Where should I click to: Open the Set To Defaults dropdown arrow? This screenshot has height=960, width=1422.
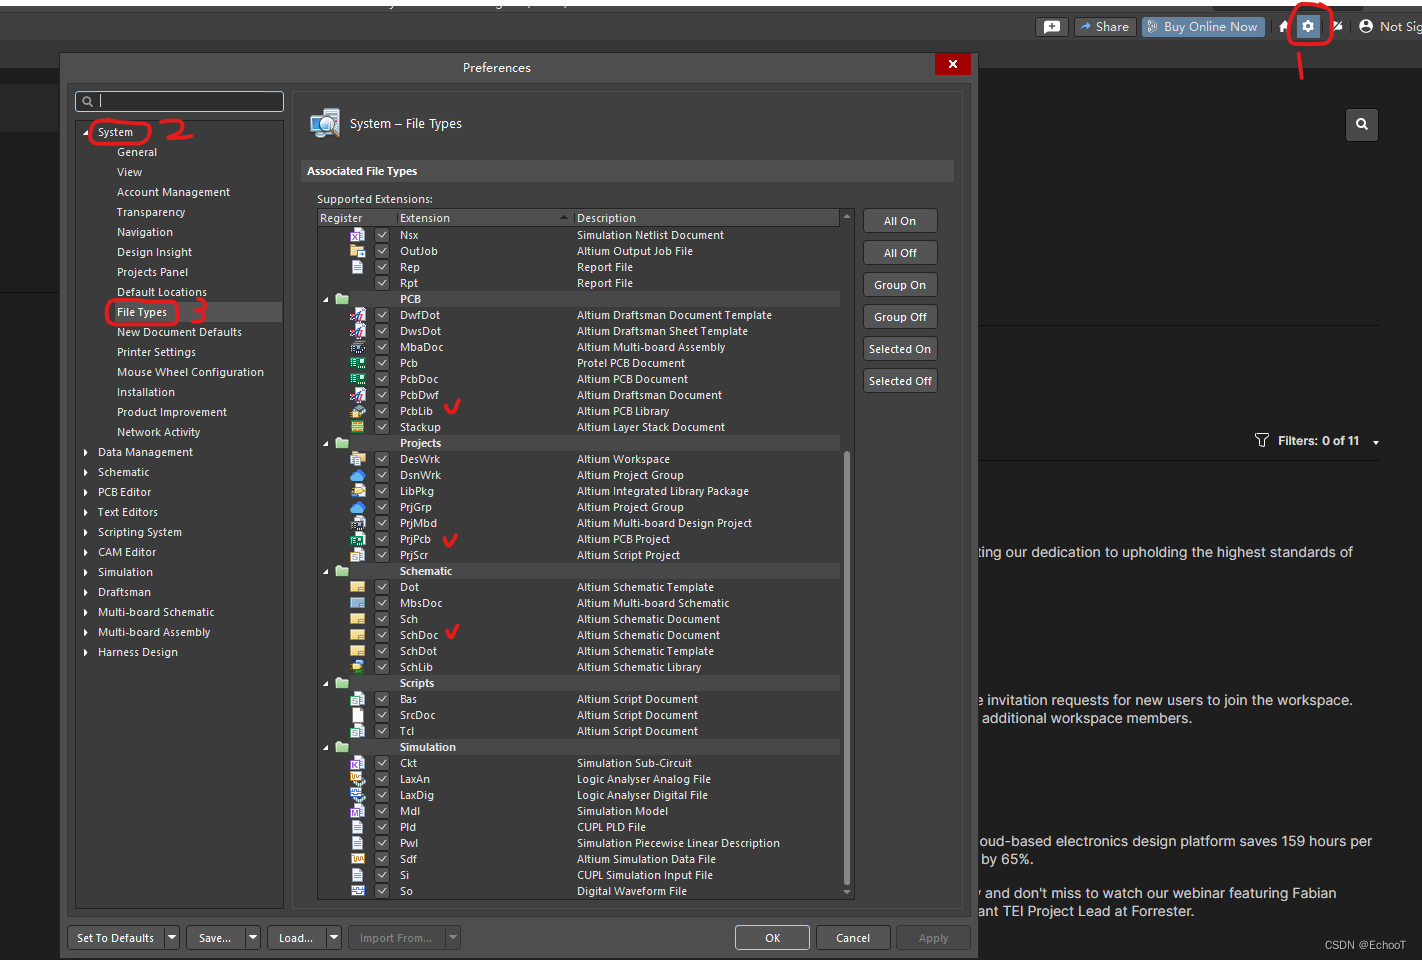(172, 938)
